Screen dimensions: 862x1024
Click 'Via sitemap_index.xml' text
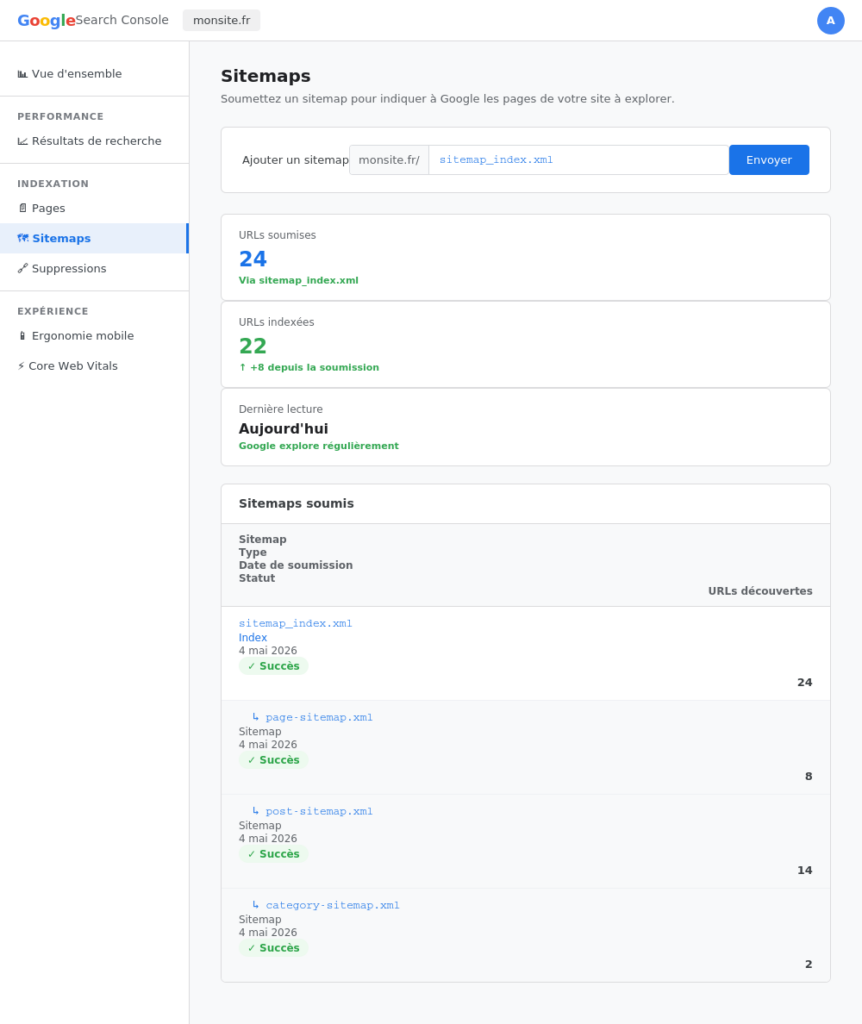point(298,280)
